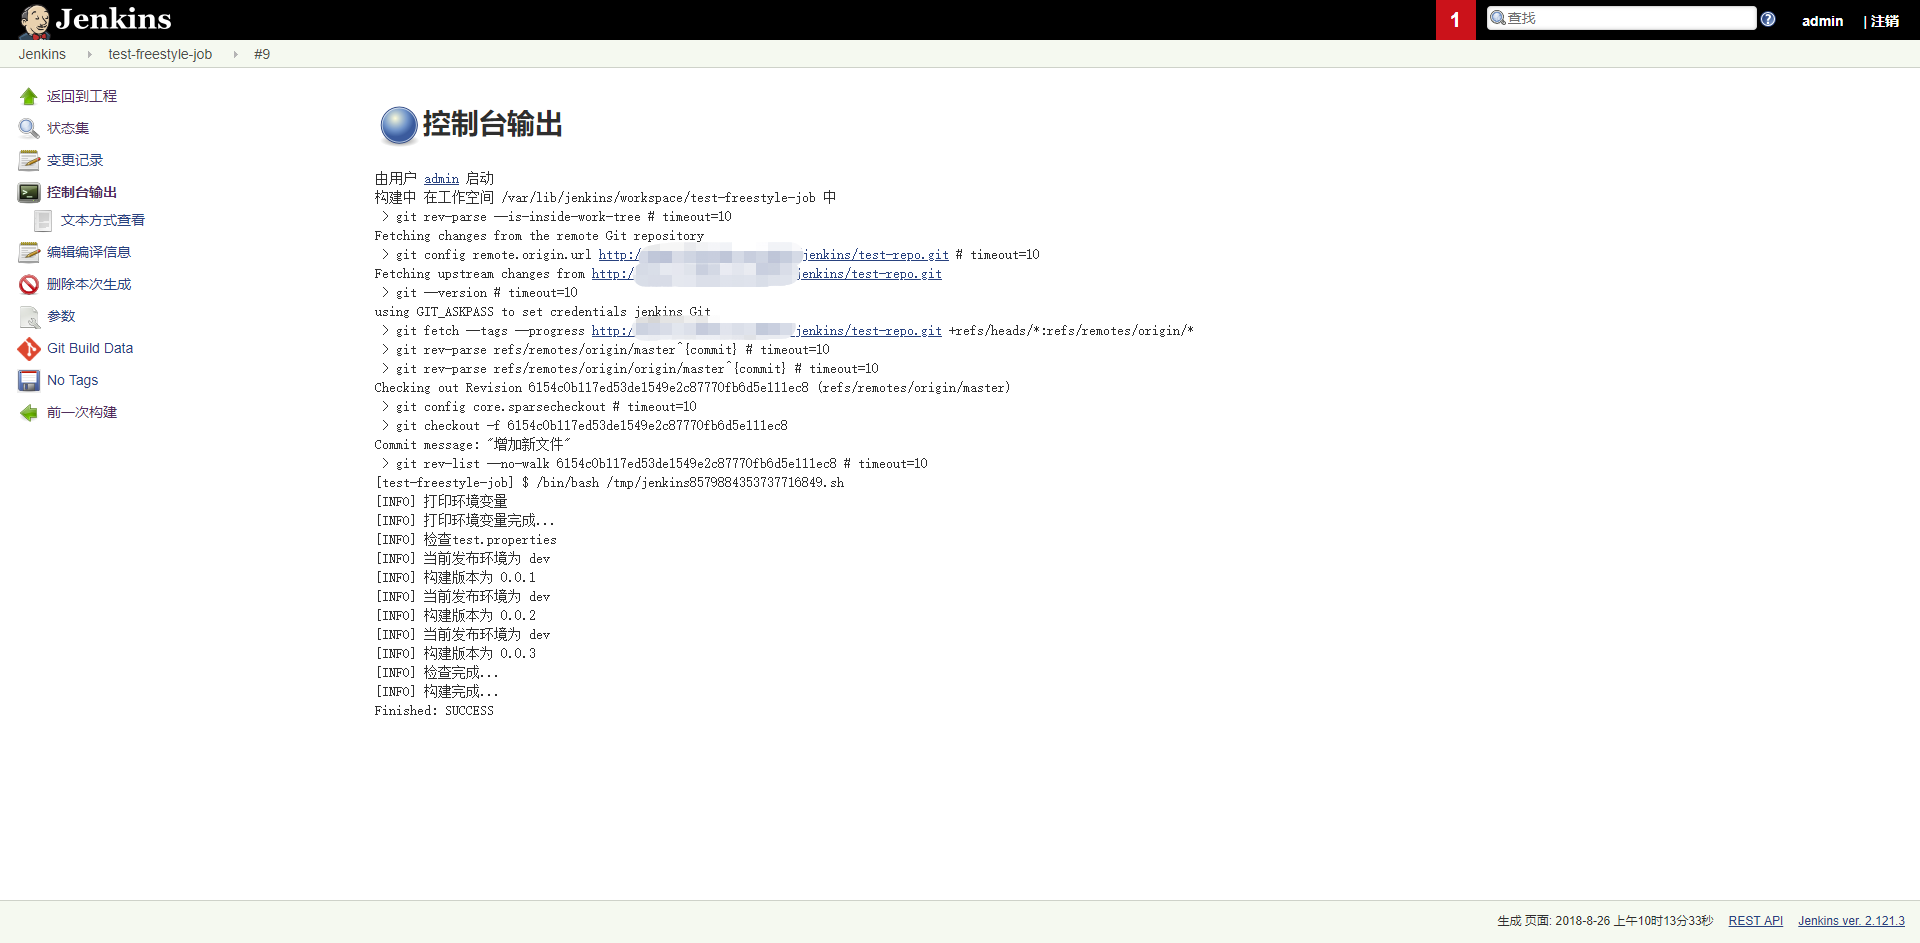The image size is (1920, 943).
Task: Click the 注销 logout link
Action: [1884, 21]
